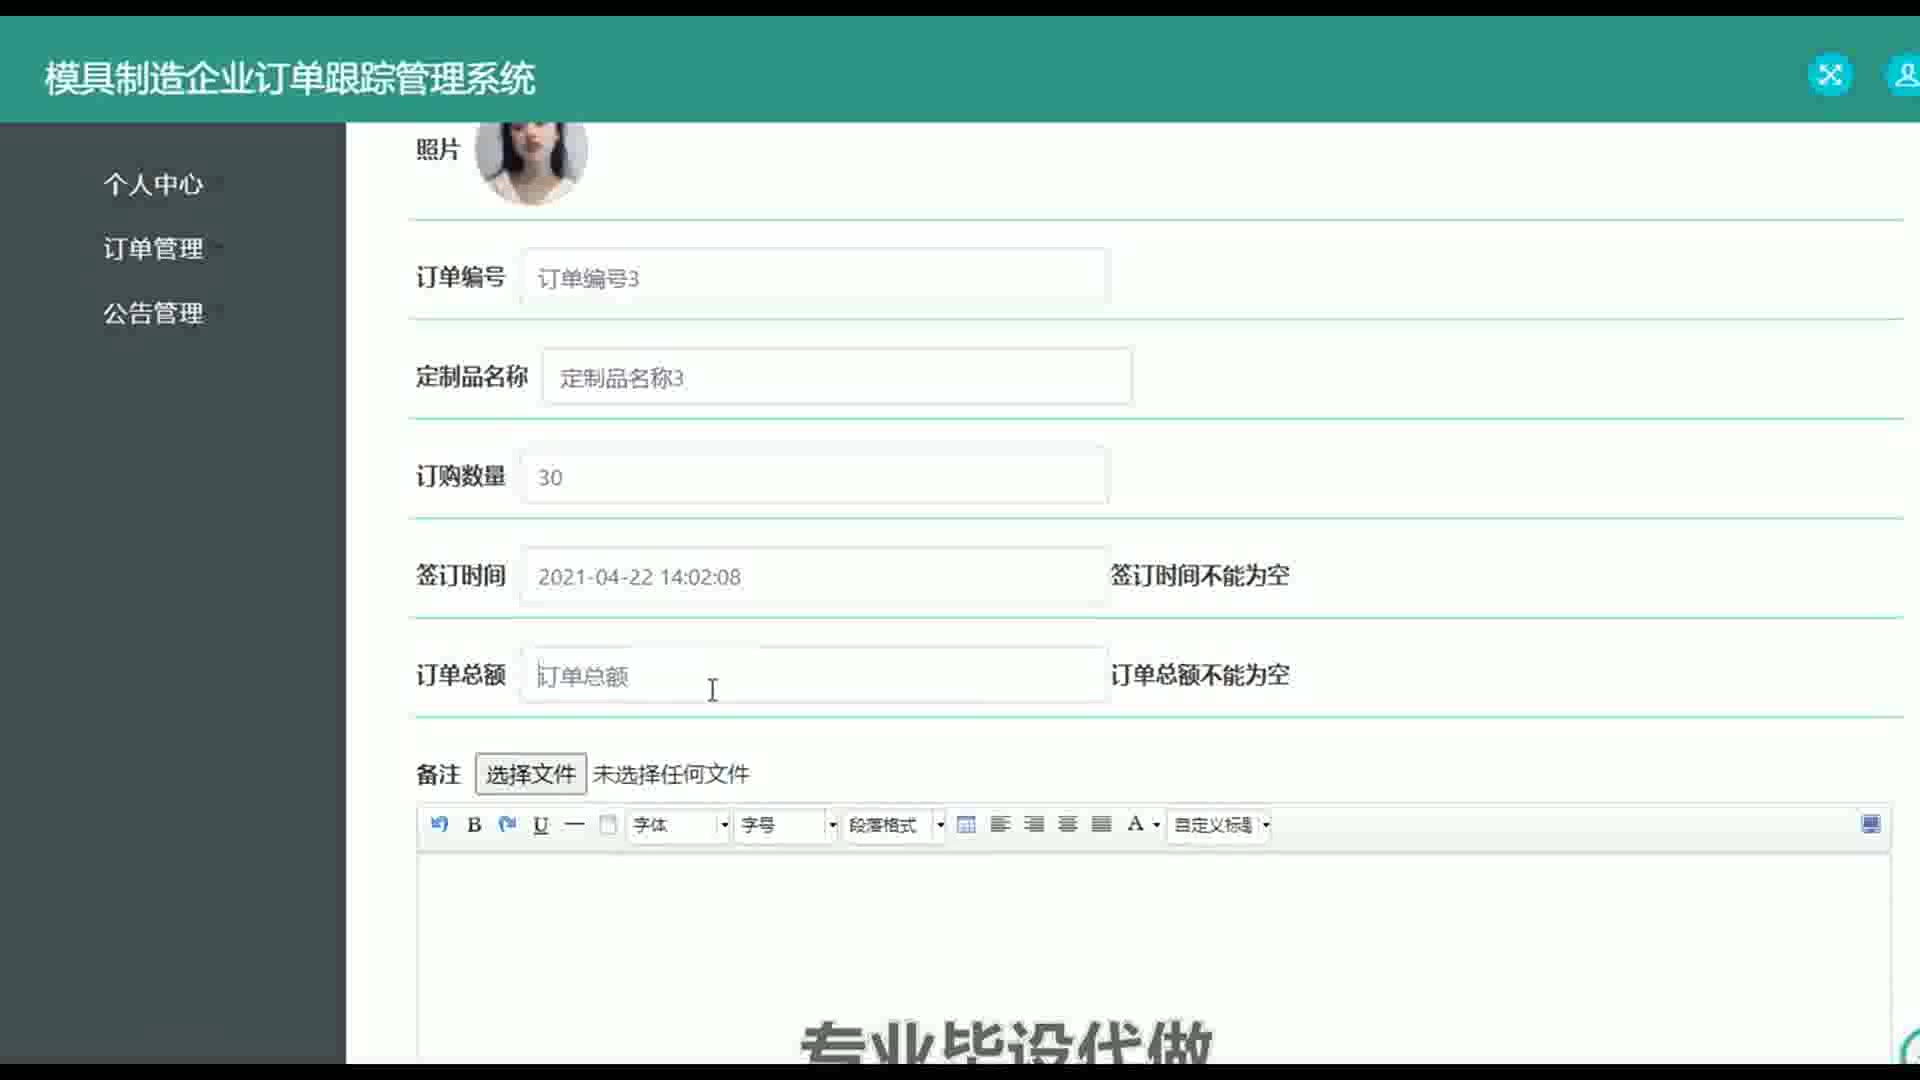
Task: Click the 选择文件 button
Action: click(530, 774)
